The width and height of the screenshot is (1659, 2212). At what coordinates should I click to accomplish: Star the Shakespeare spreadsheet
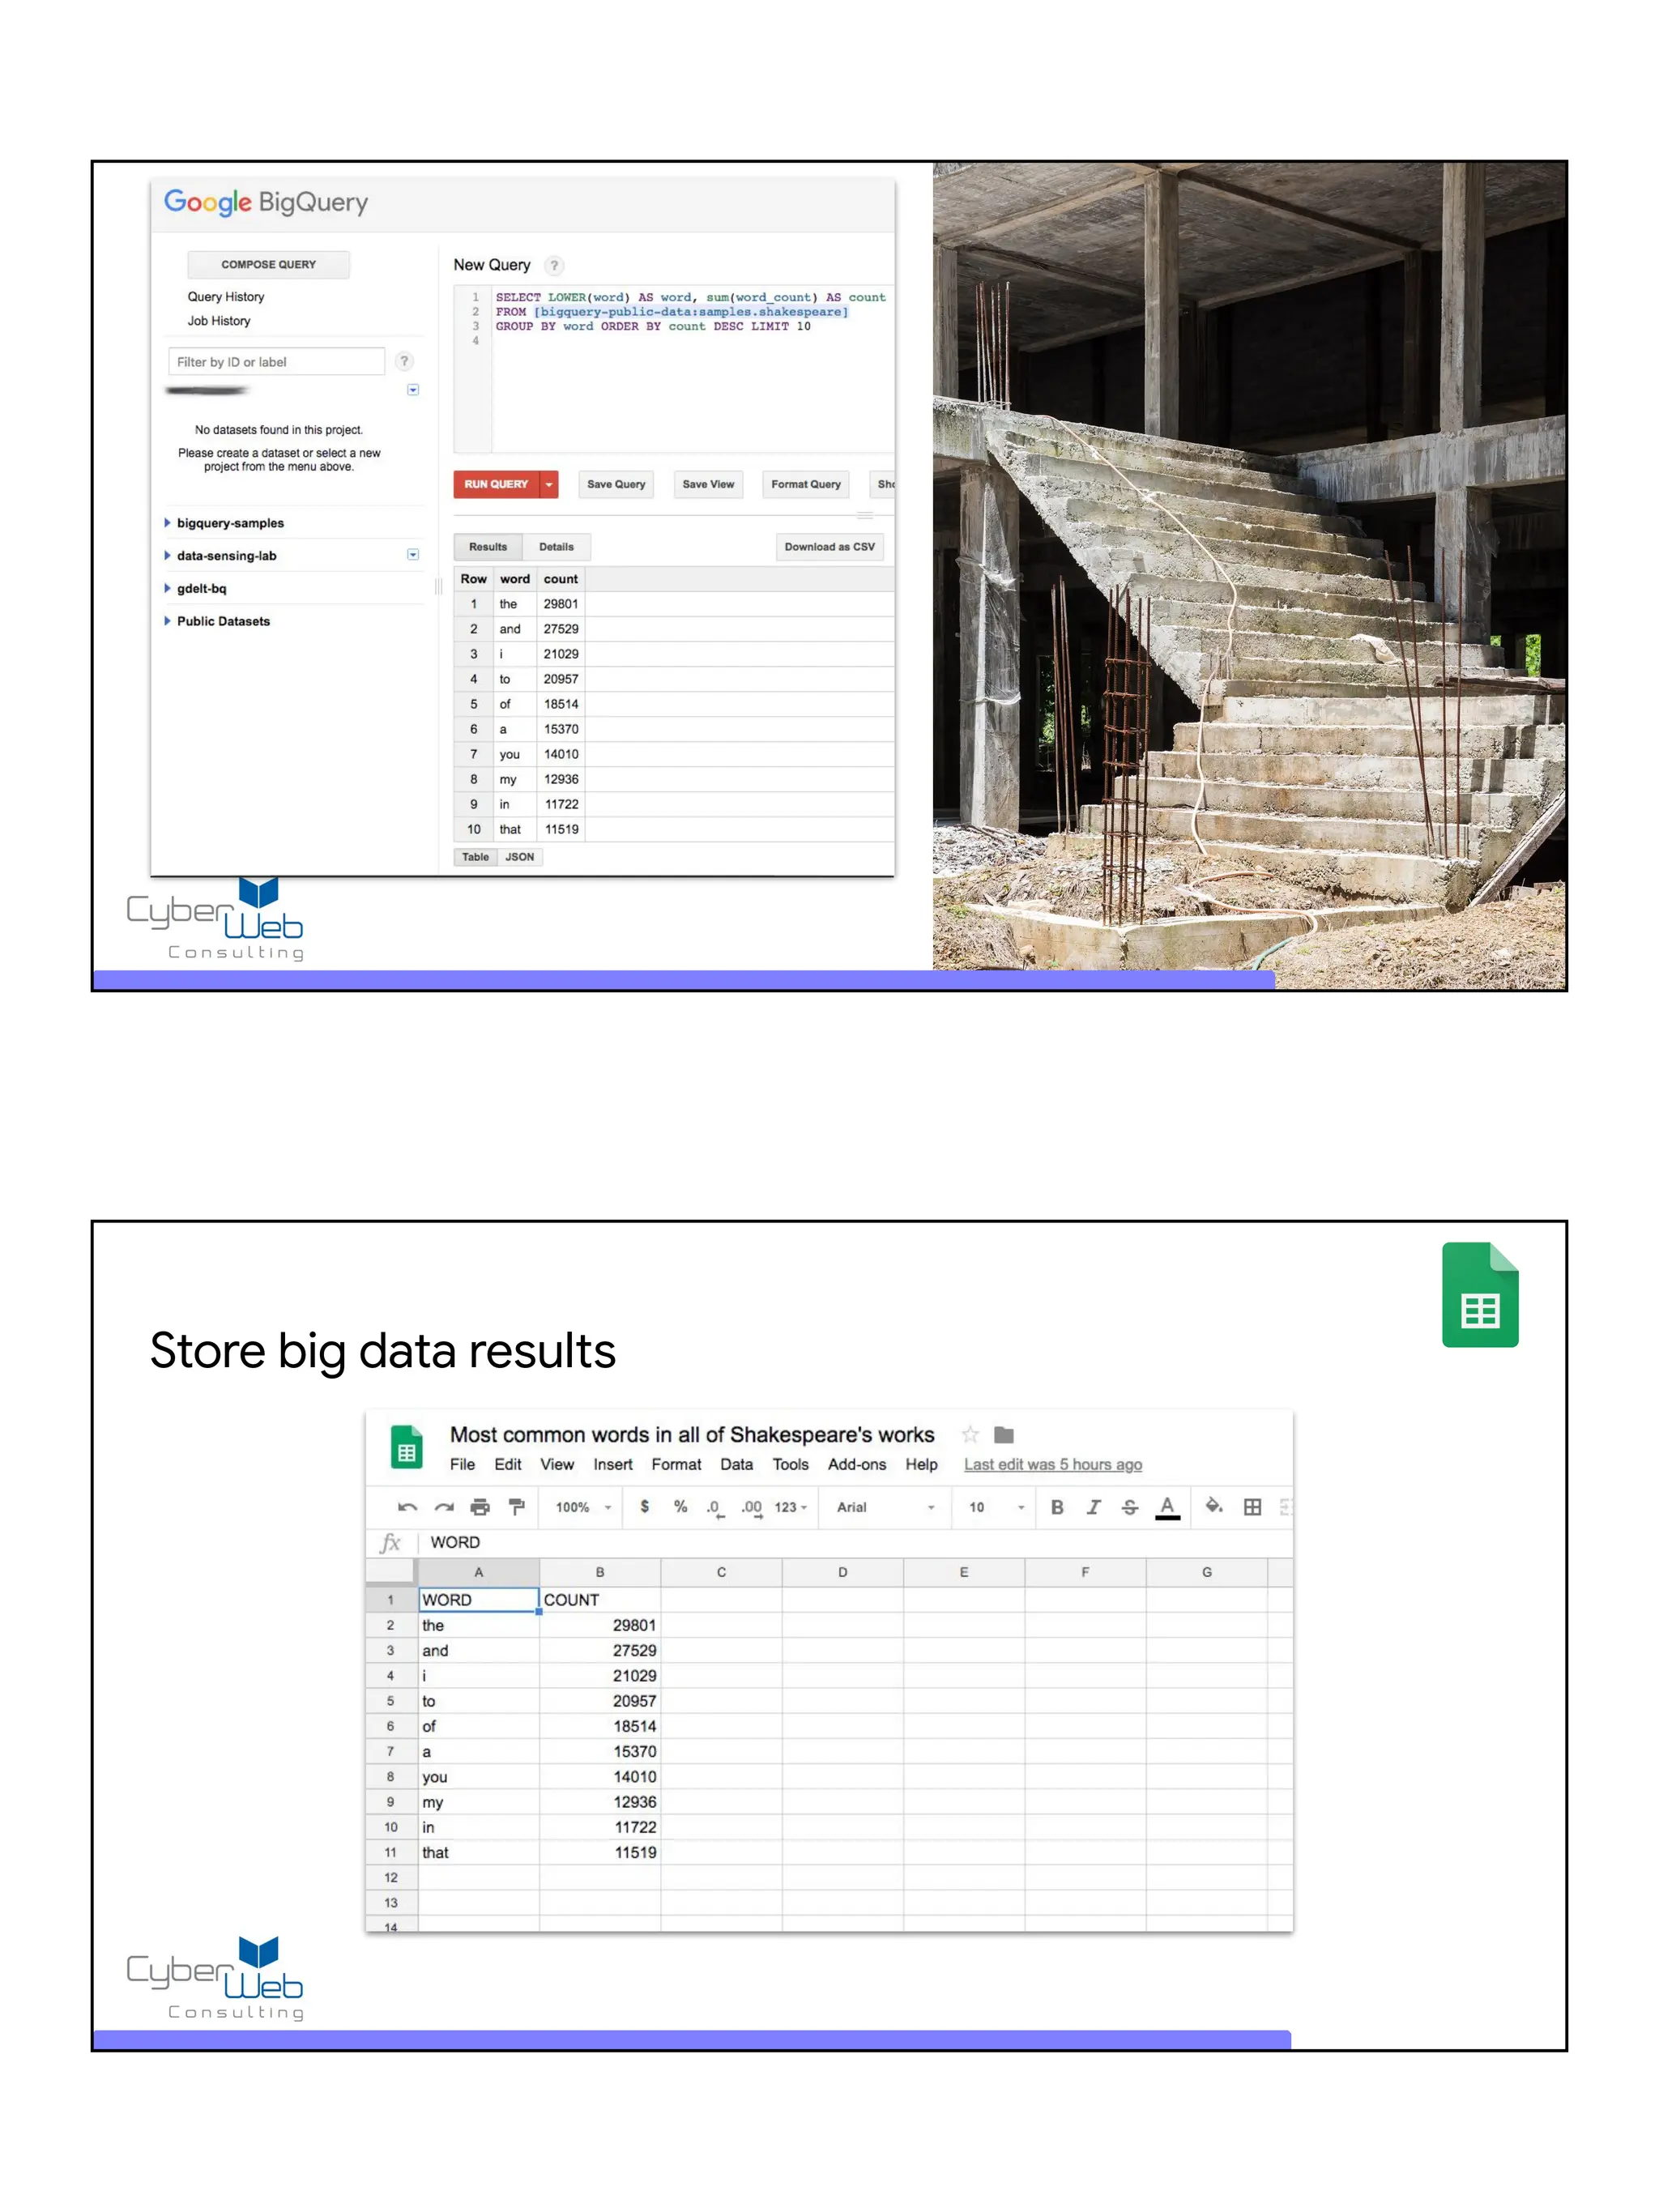(969, 1435)
